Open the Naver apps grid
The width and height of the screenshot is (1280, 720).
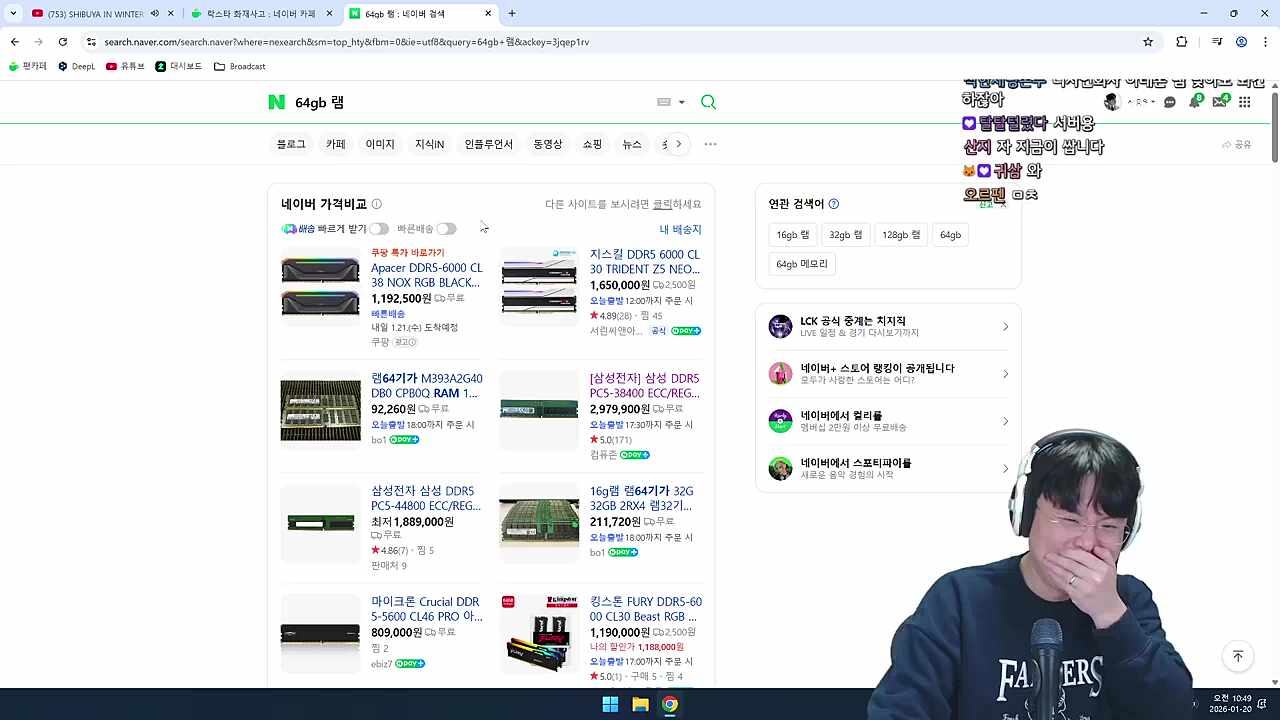[x=1244, y=102]
